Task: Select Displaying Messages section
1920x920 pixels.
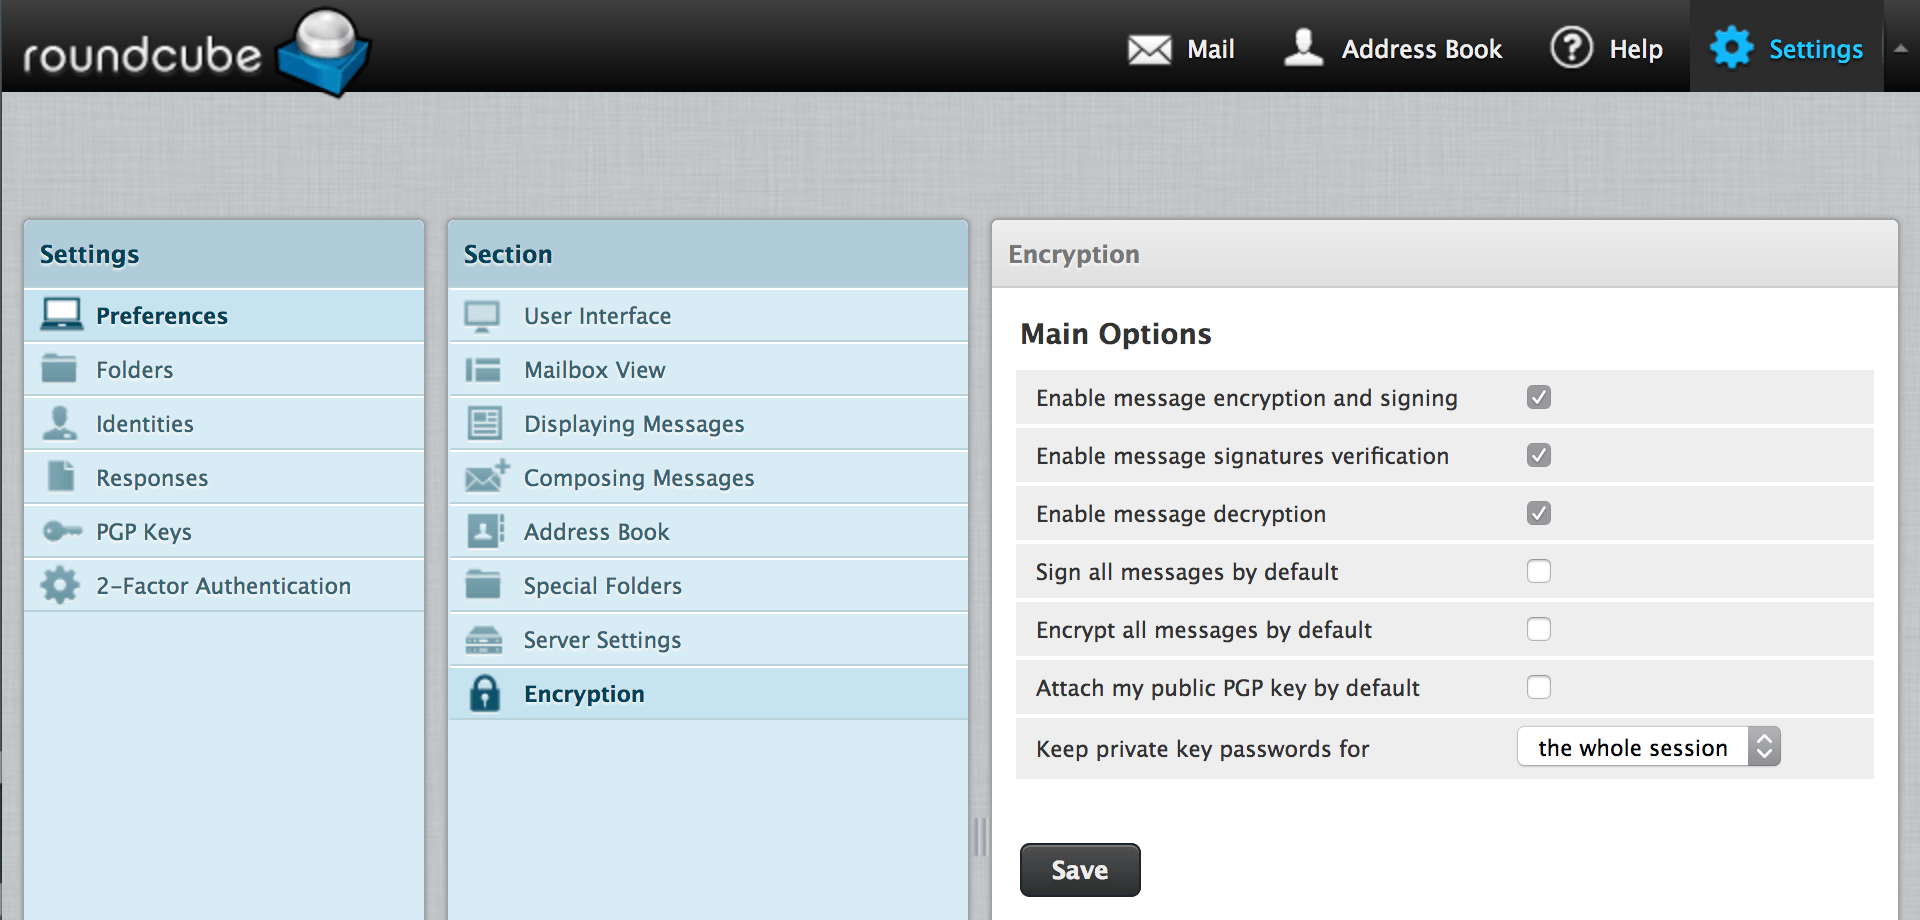Action: pos(708,423)
